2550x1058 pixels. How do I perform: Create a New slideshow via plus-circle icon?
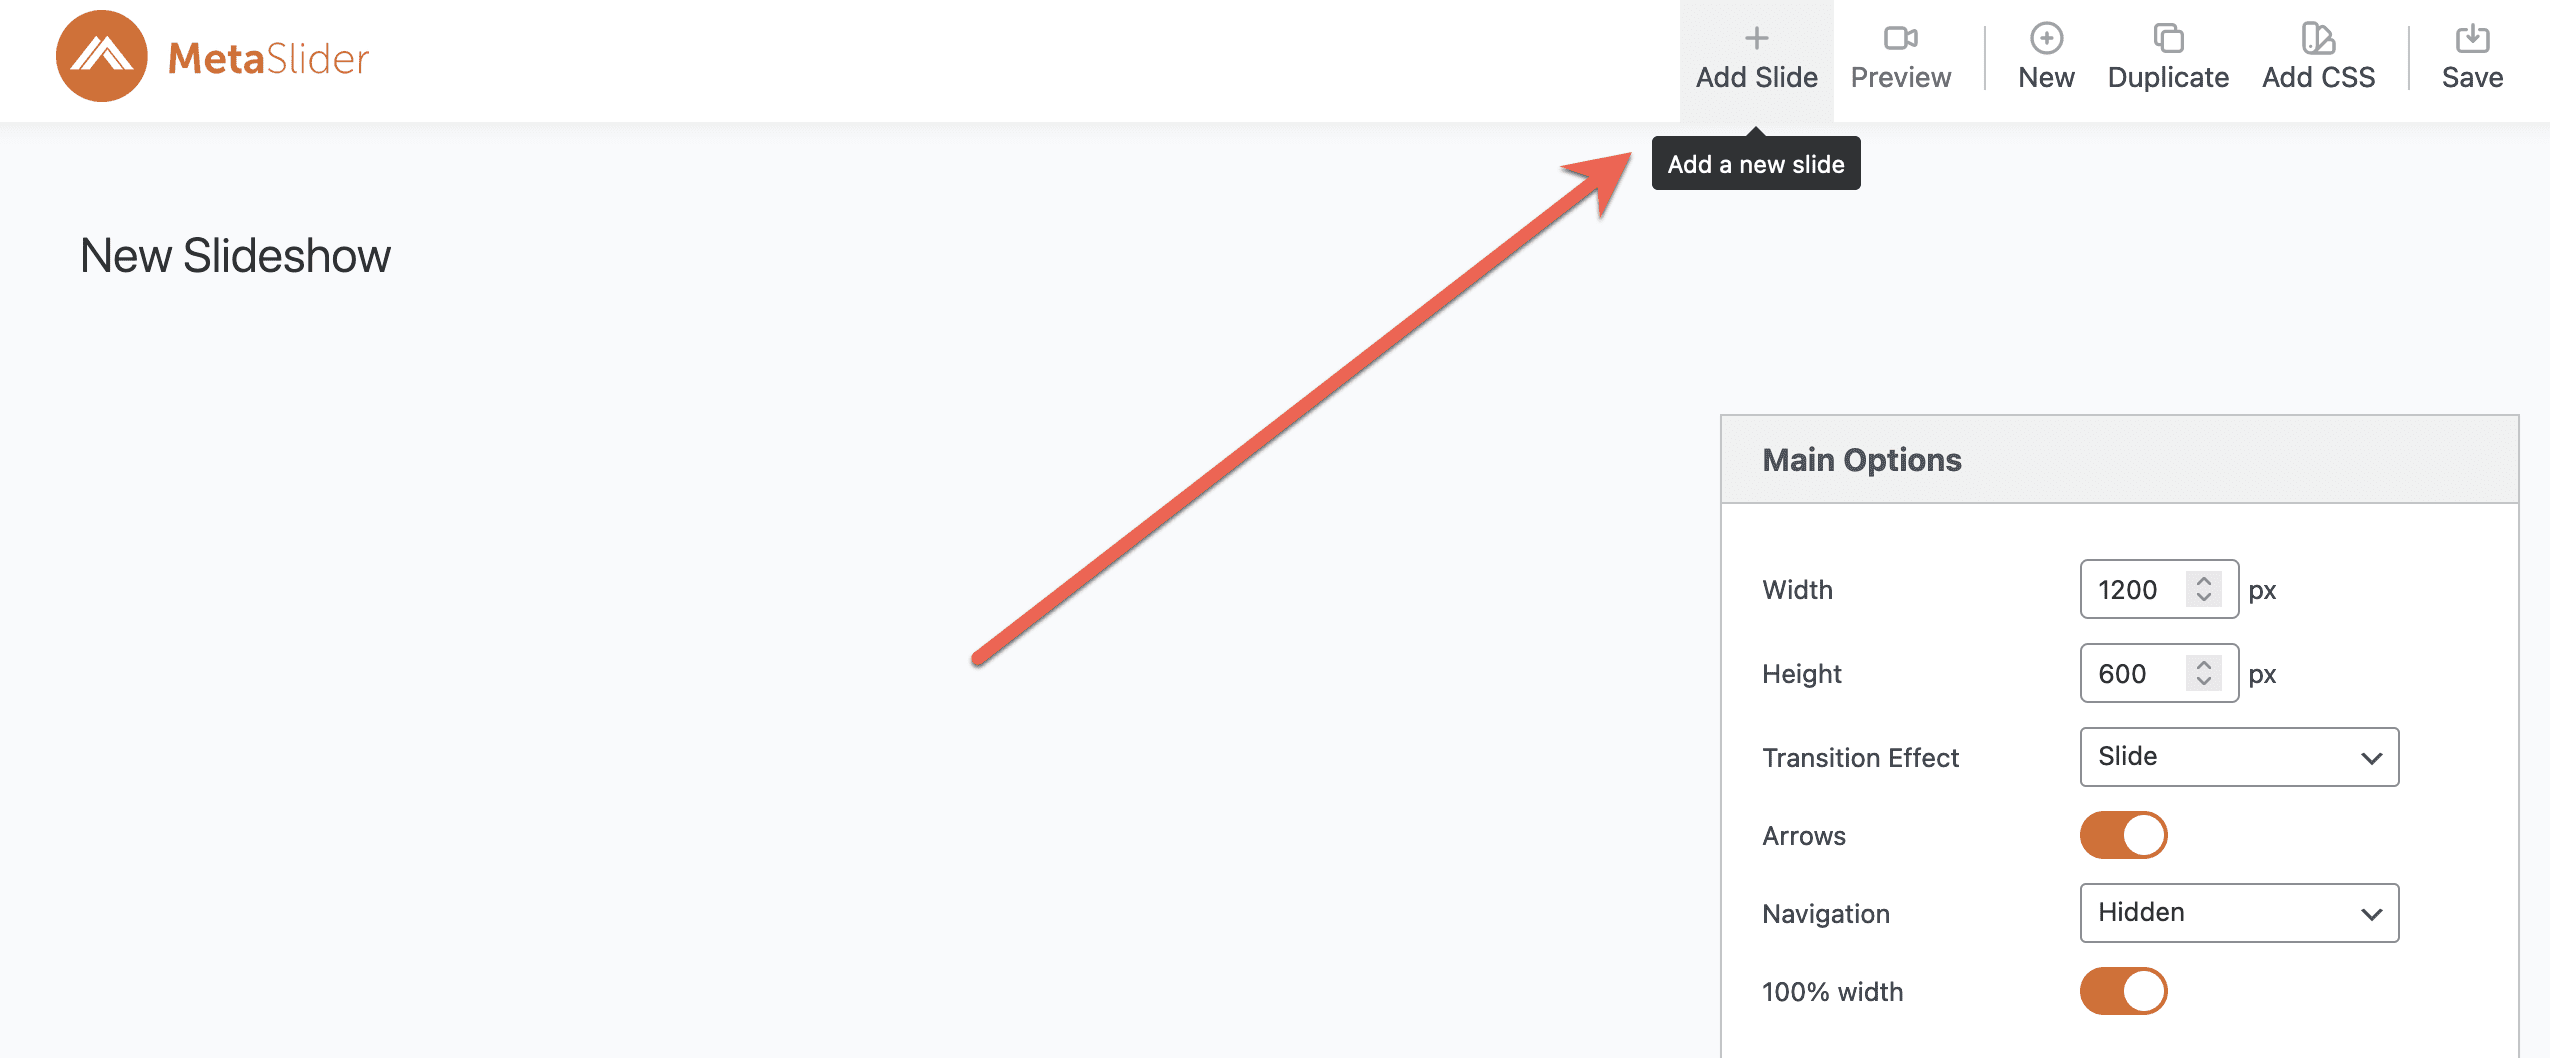[x=2046, y=38]
